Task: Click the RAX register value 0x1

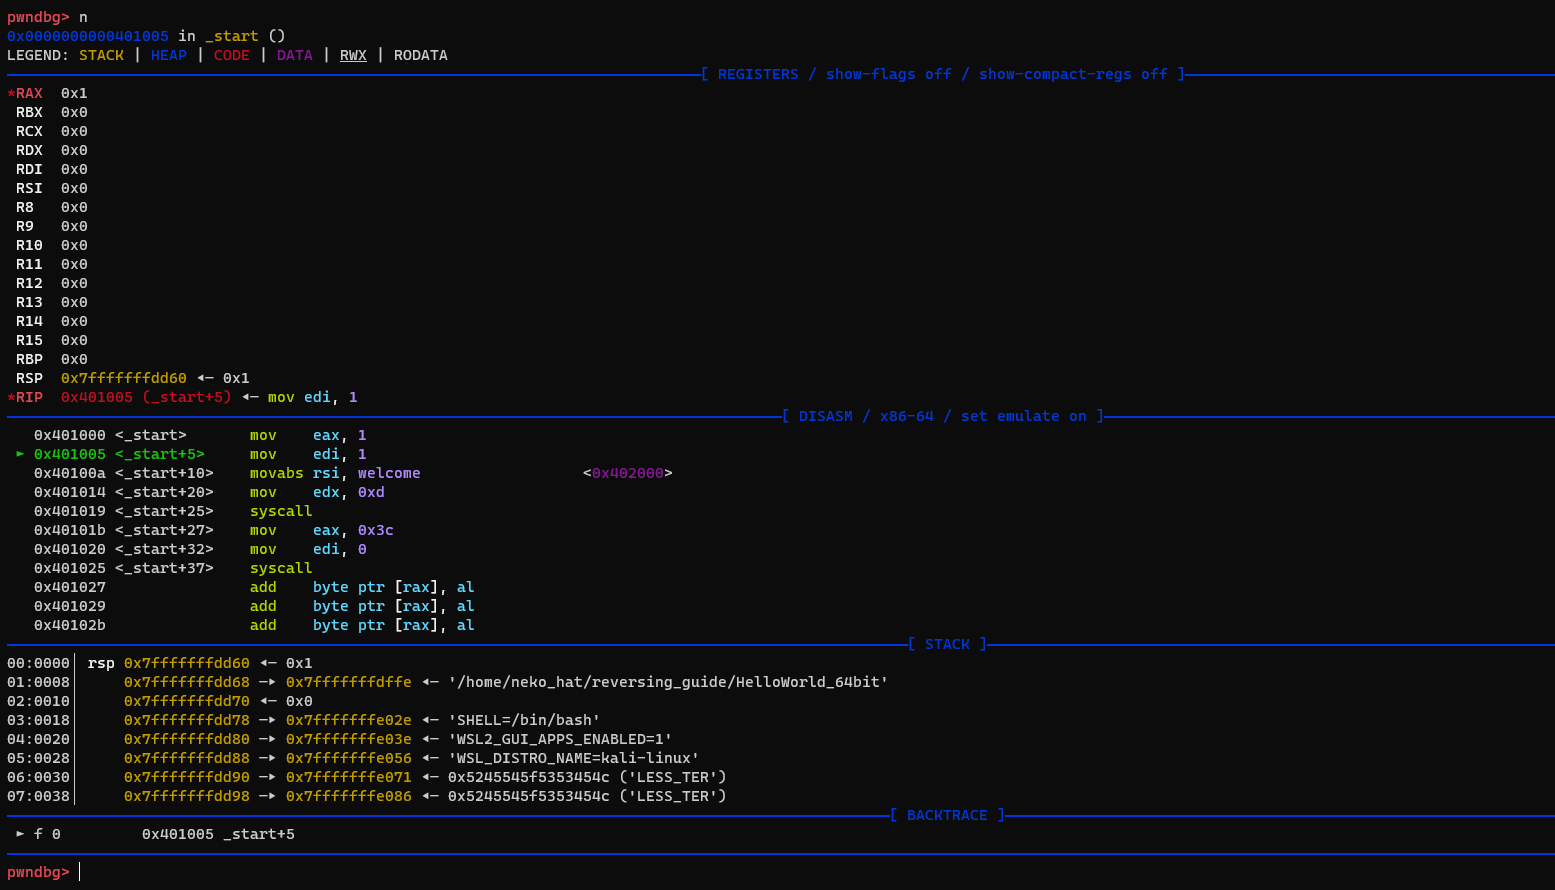Action: [74, 93]
